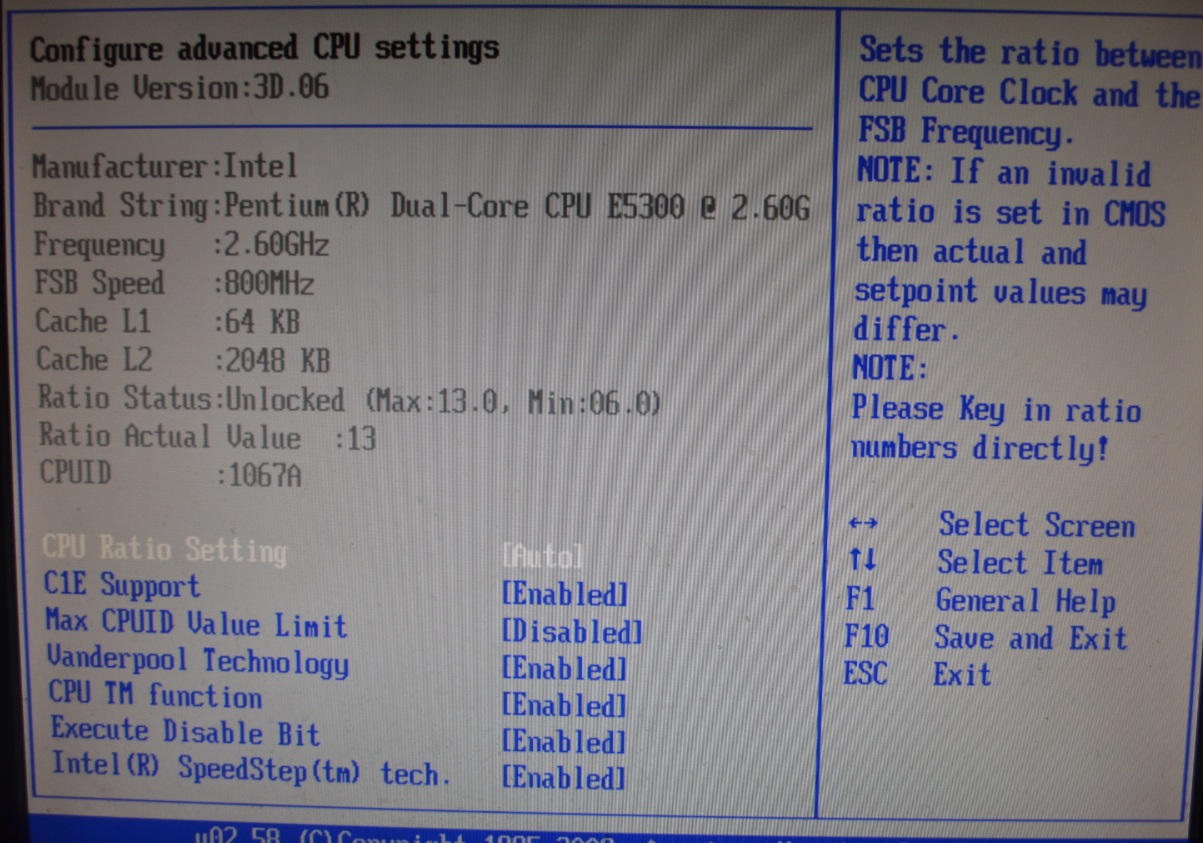Click the Brand String Pentium Dual-Core line

[x=421, y=206]
